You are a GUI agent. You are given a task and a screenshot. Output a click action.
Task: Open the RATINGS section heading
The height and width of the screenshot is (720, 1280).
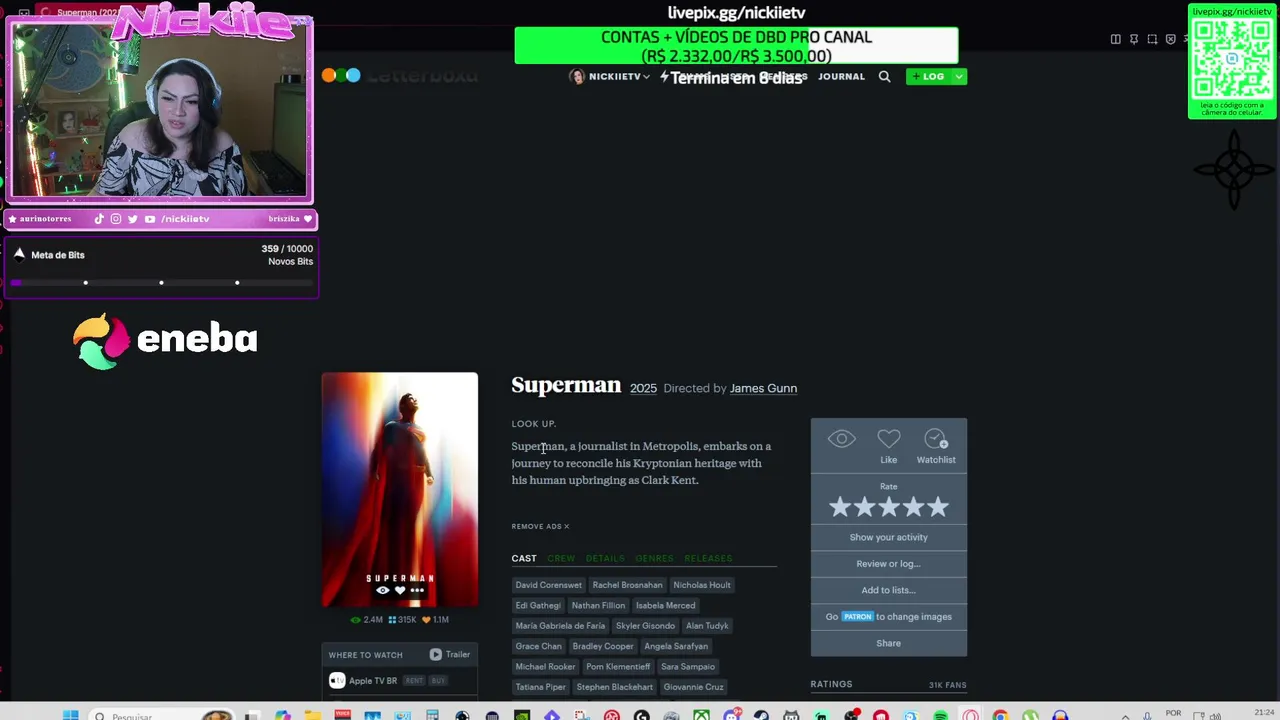(x=831, y=684)
